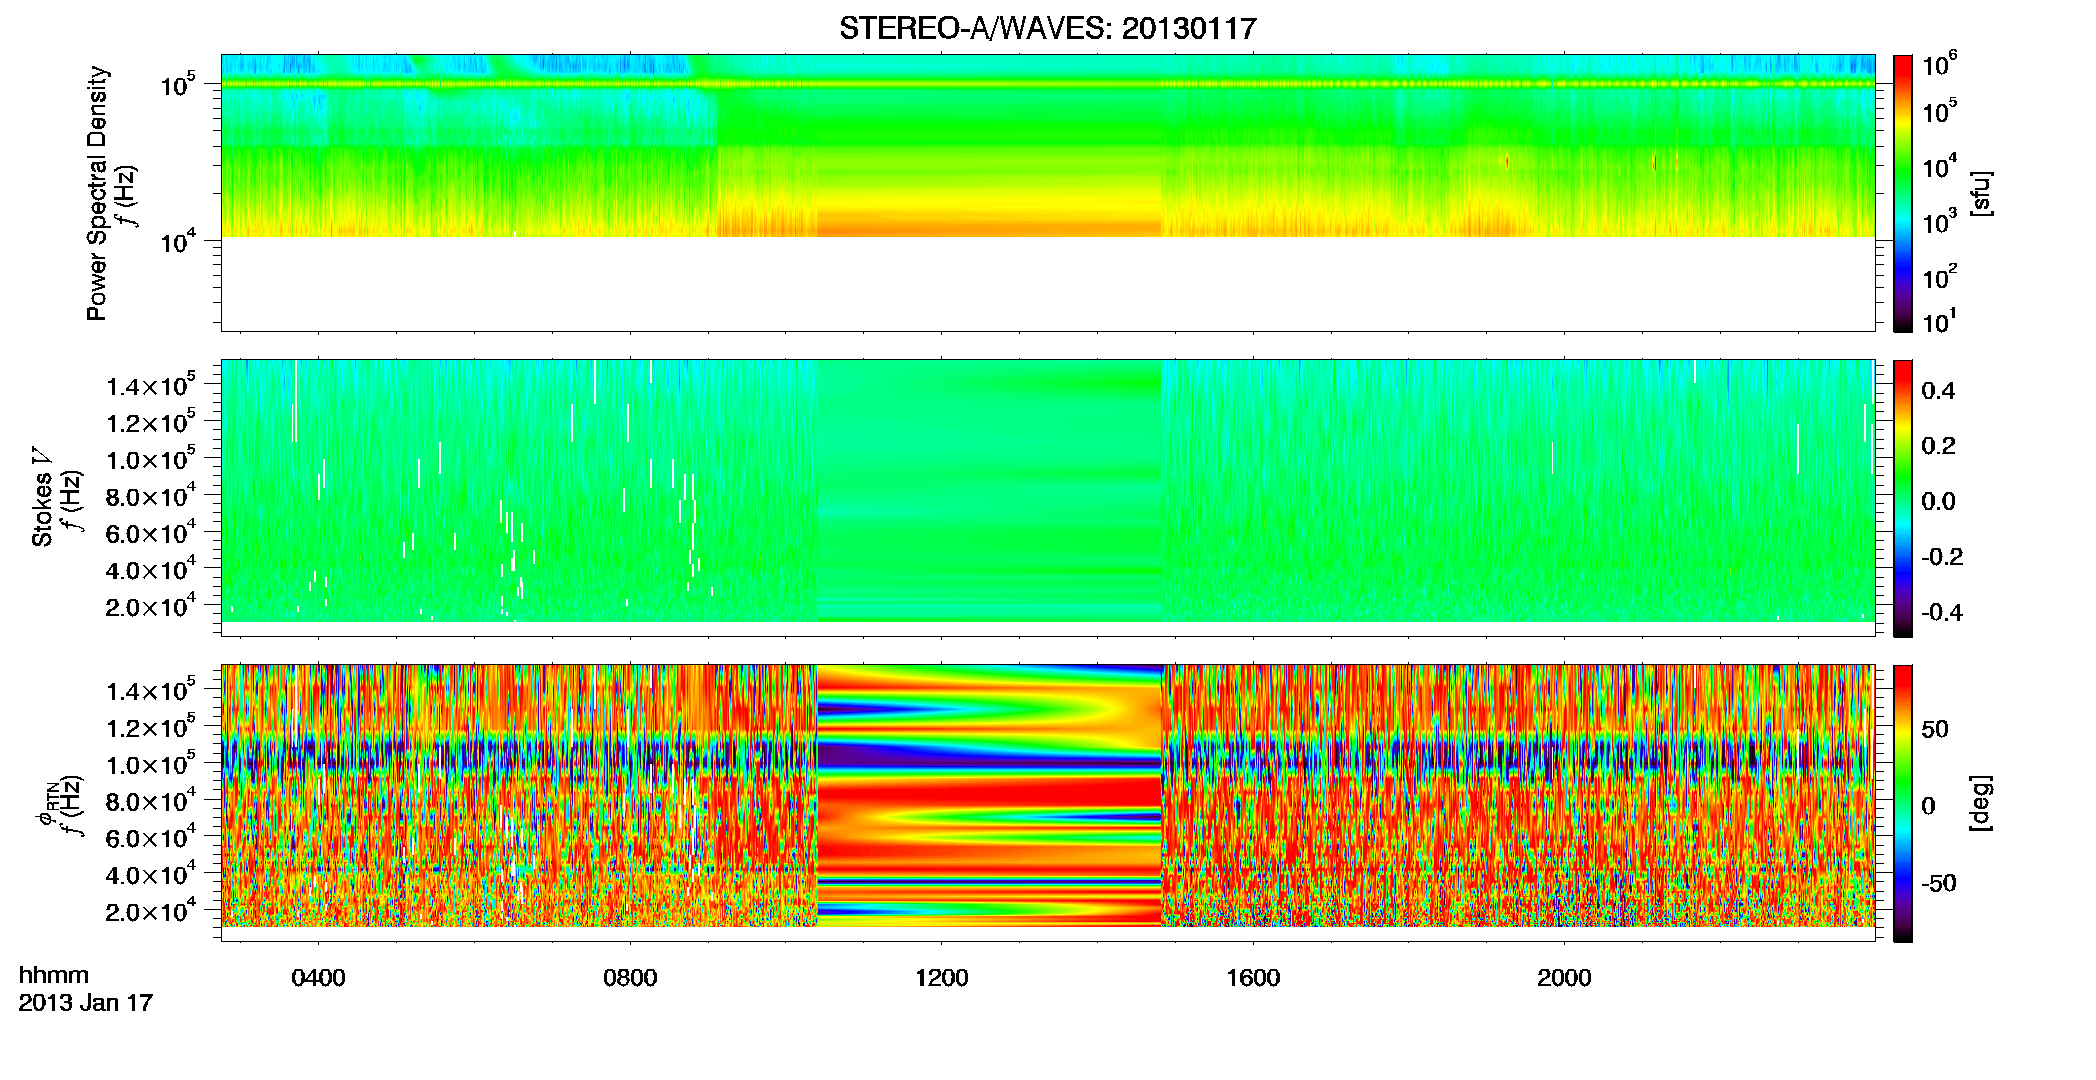2096x1080 pixels.
Task: Click the STEREO-A/WAVES: 20130117 plot title
Action: (1047, 28)
